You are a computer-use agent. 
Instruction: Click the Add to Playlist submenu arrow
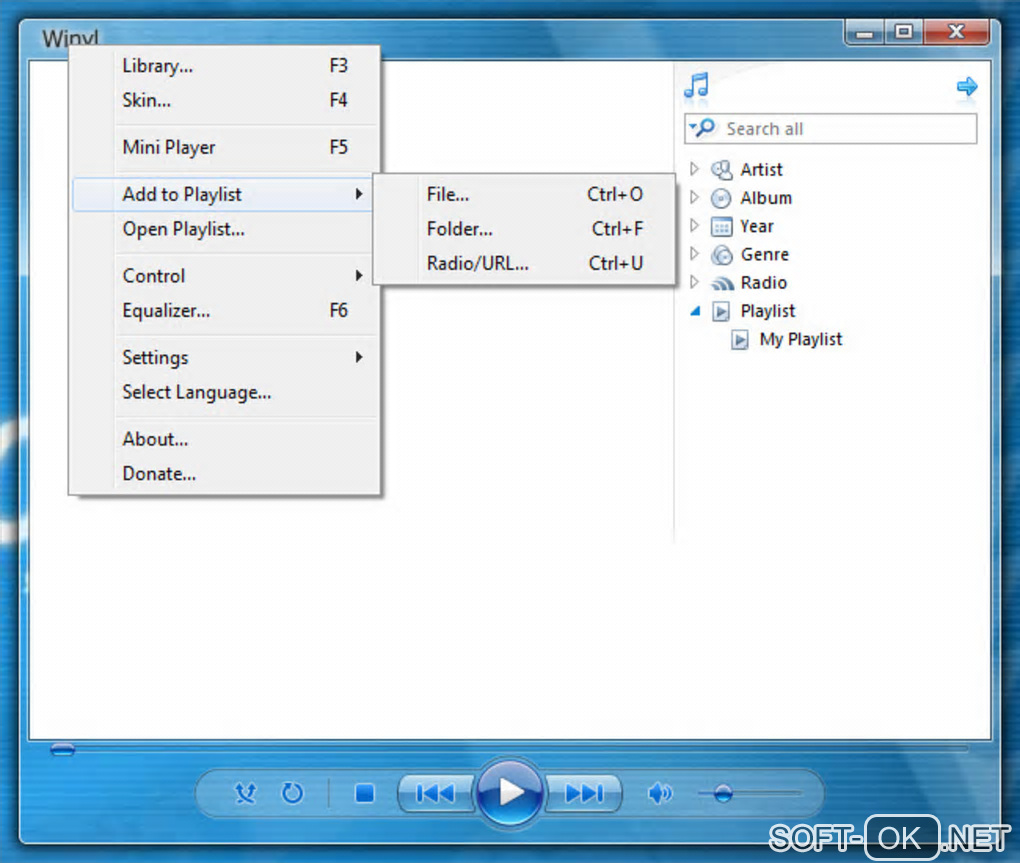[x=358, y=194]
